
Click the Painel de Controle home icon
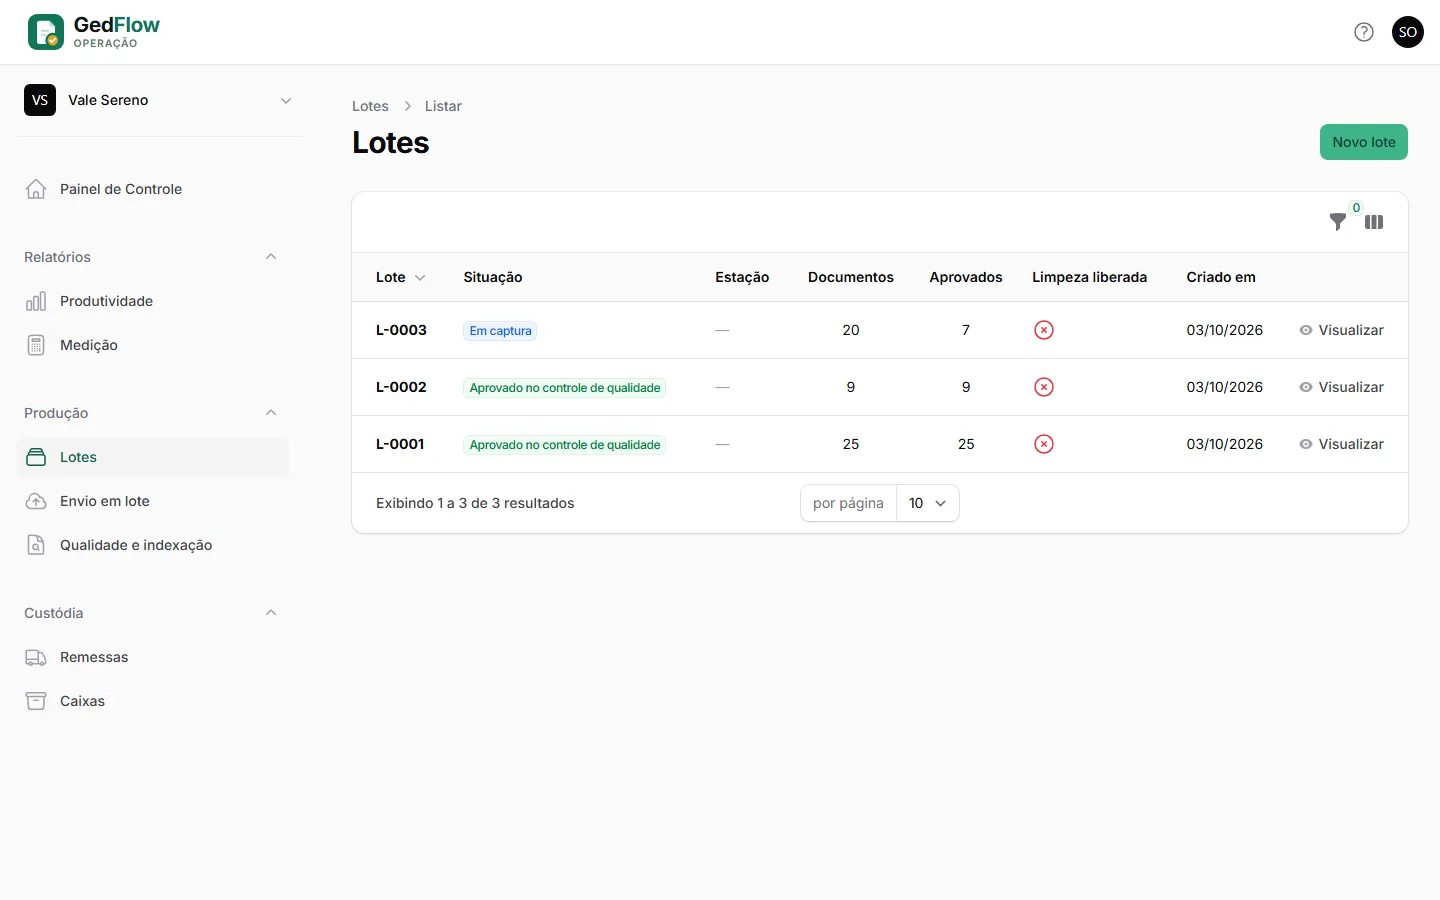pyautogui.click(x=36, y=189)
